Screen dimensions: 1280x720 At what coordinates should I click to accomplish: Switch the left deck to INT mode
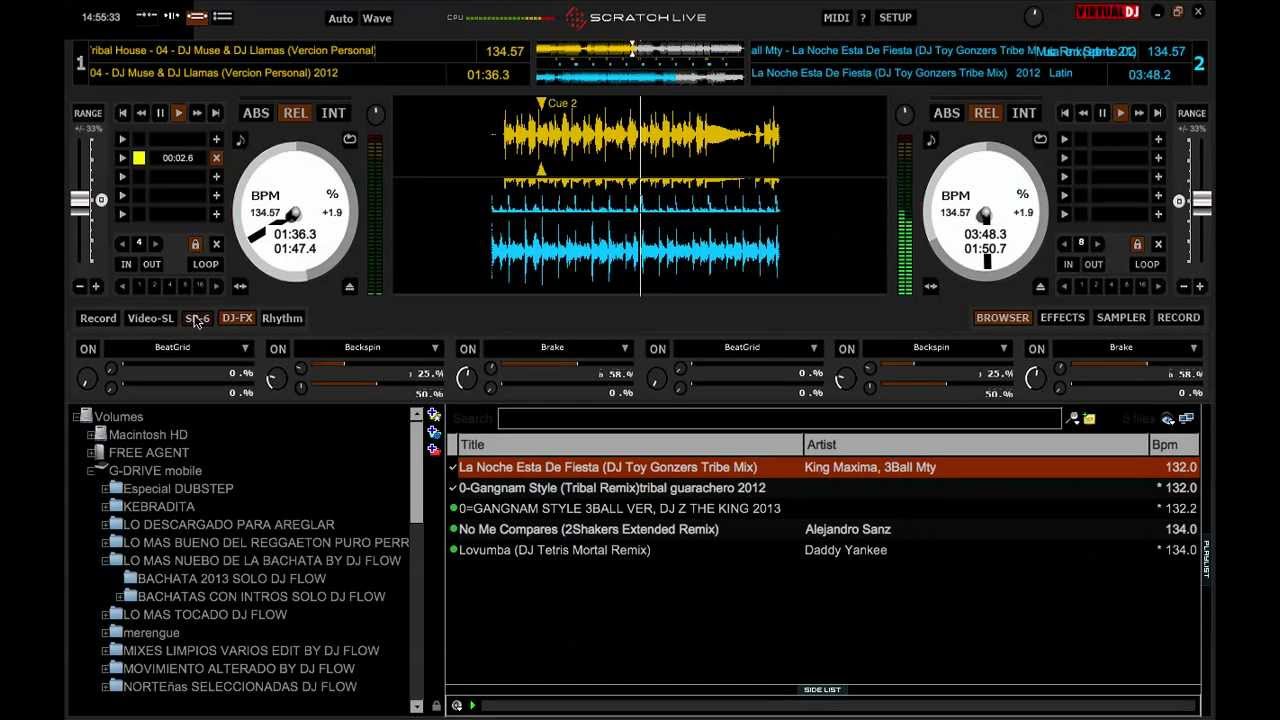(x=333, y=113)
